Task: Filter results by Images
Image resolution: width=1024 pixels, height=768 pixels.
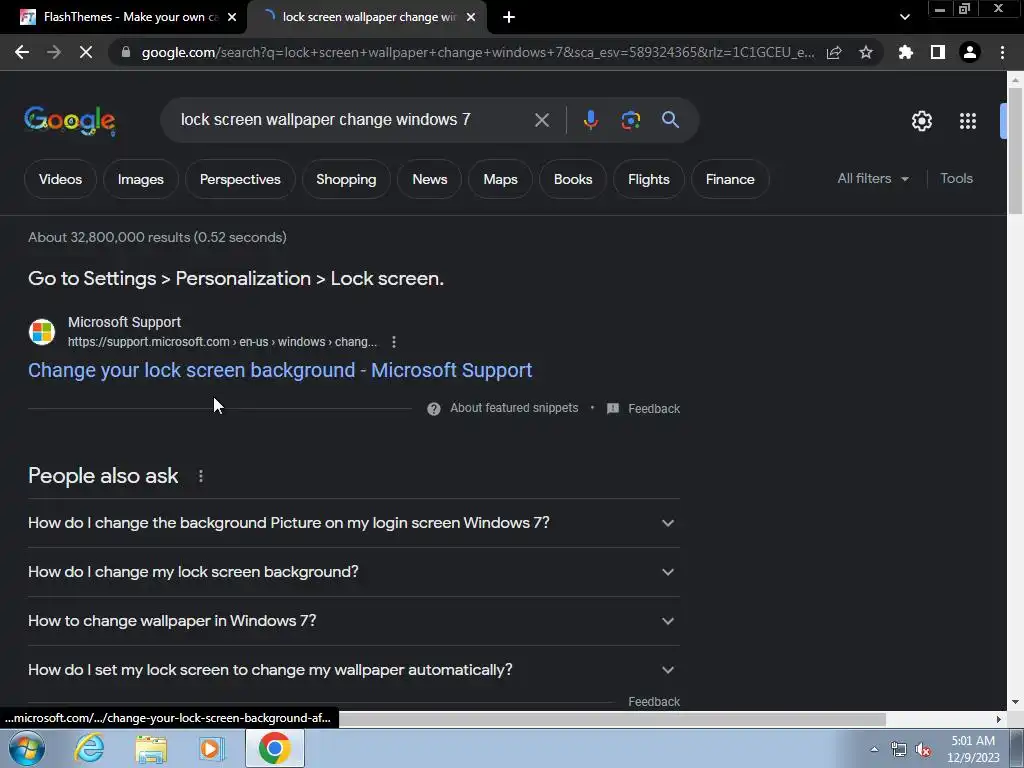Action: (x=140, y=179)
